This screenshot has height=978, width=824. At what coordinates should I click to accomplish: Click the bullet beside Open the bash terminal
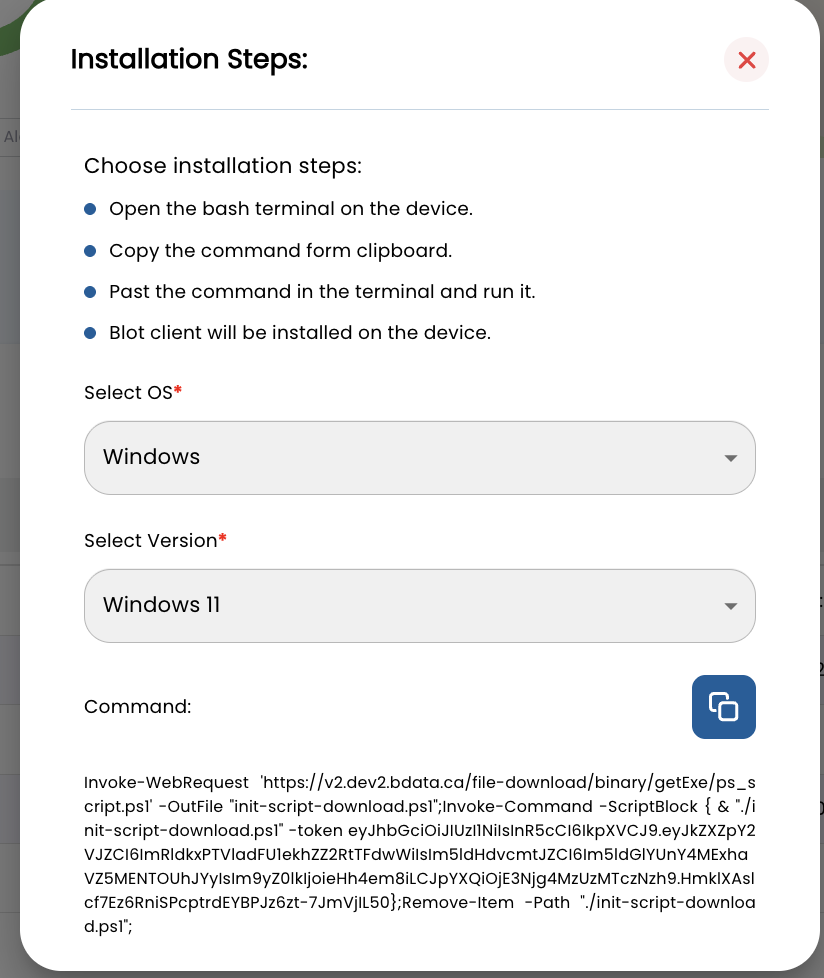point(90,209)
